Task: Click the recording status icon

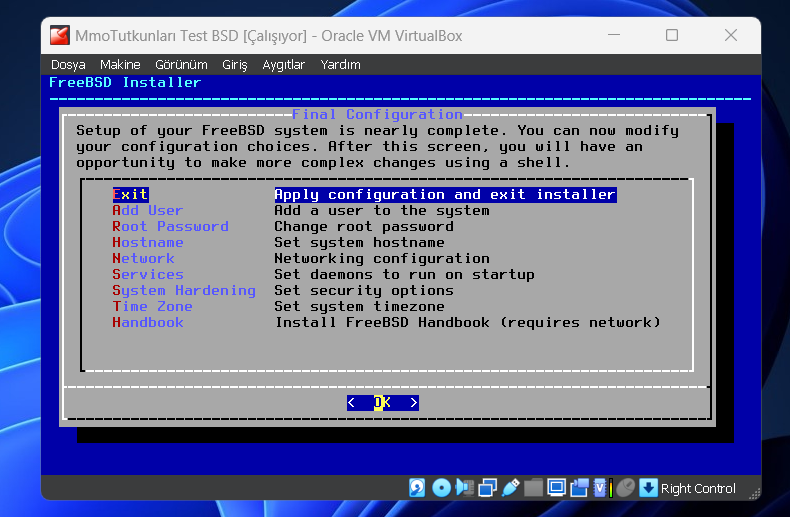Action: pyautogui.click(x=579, y=488)
